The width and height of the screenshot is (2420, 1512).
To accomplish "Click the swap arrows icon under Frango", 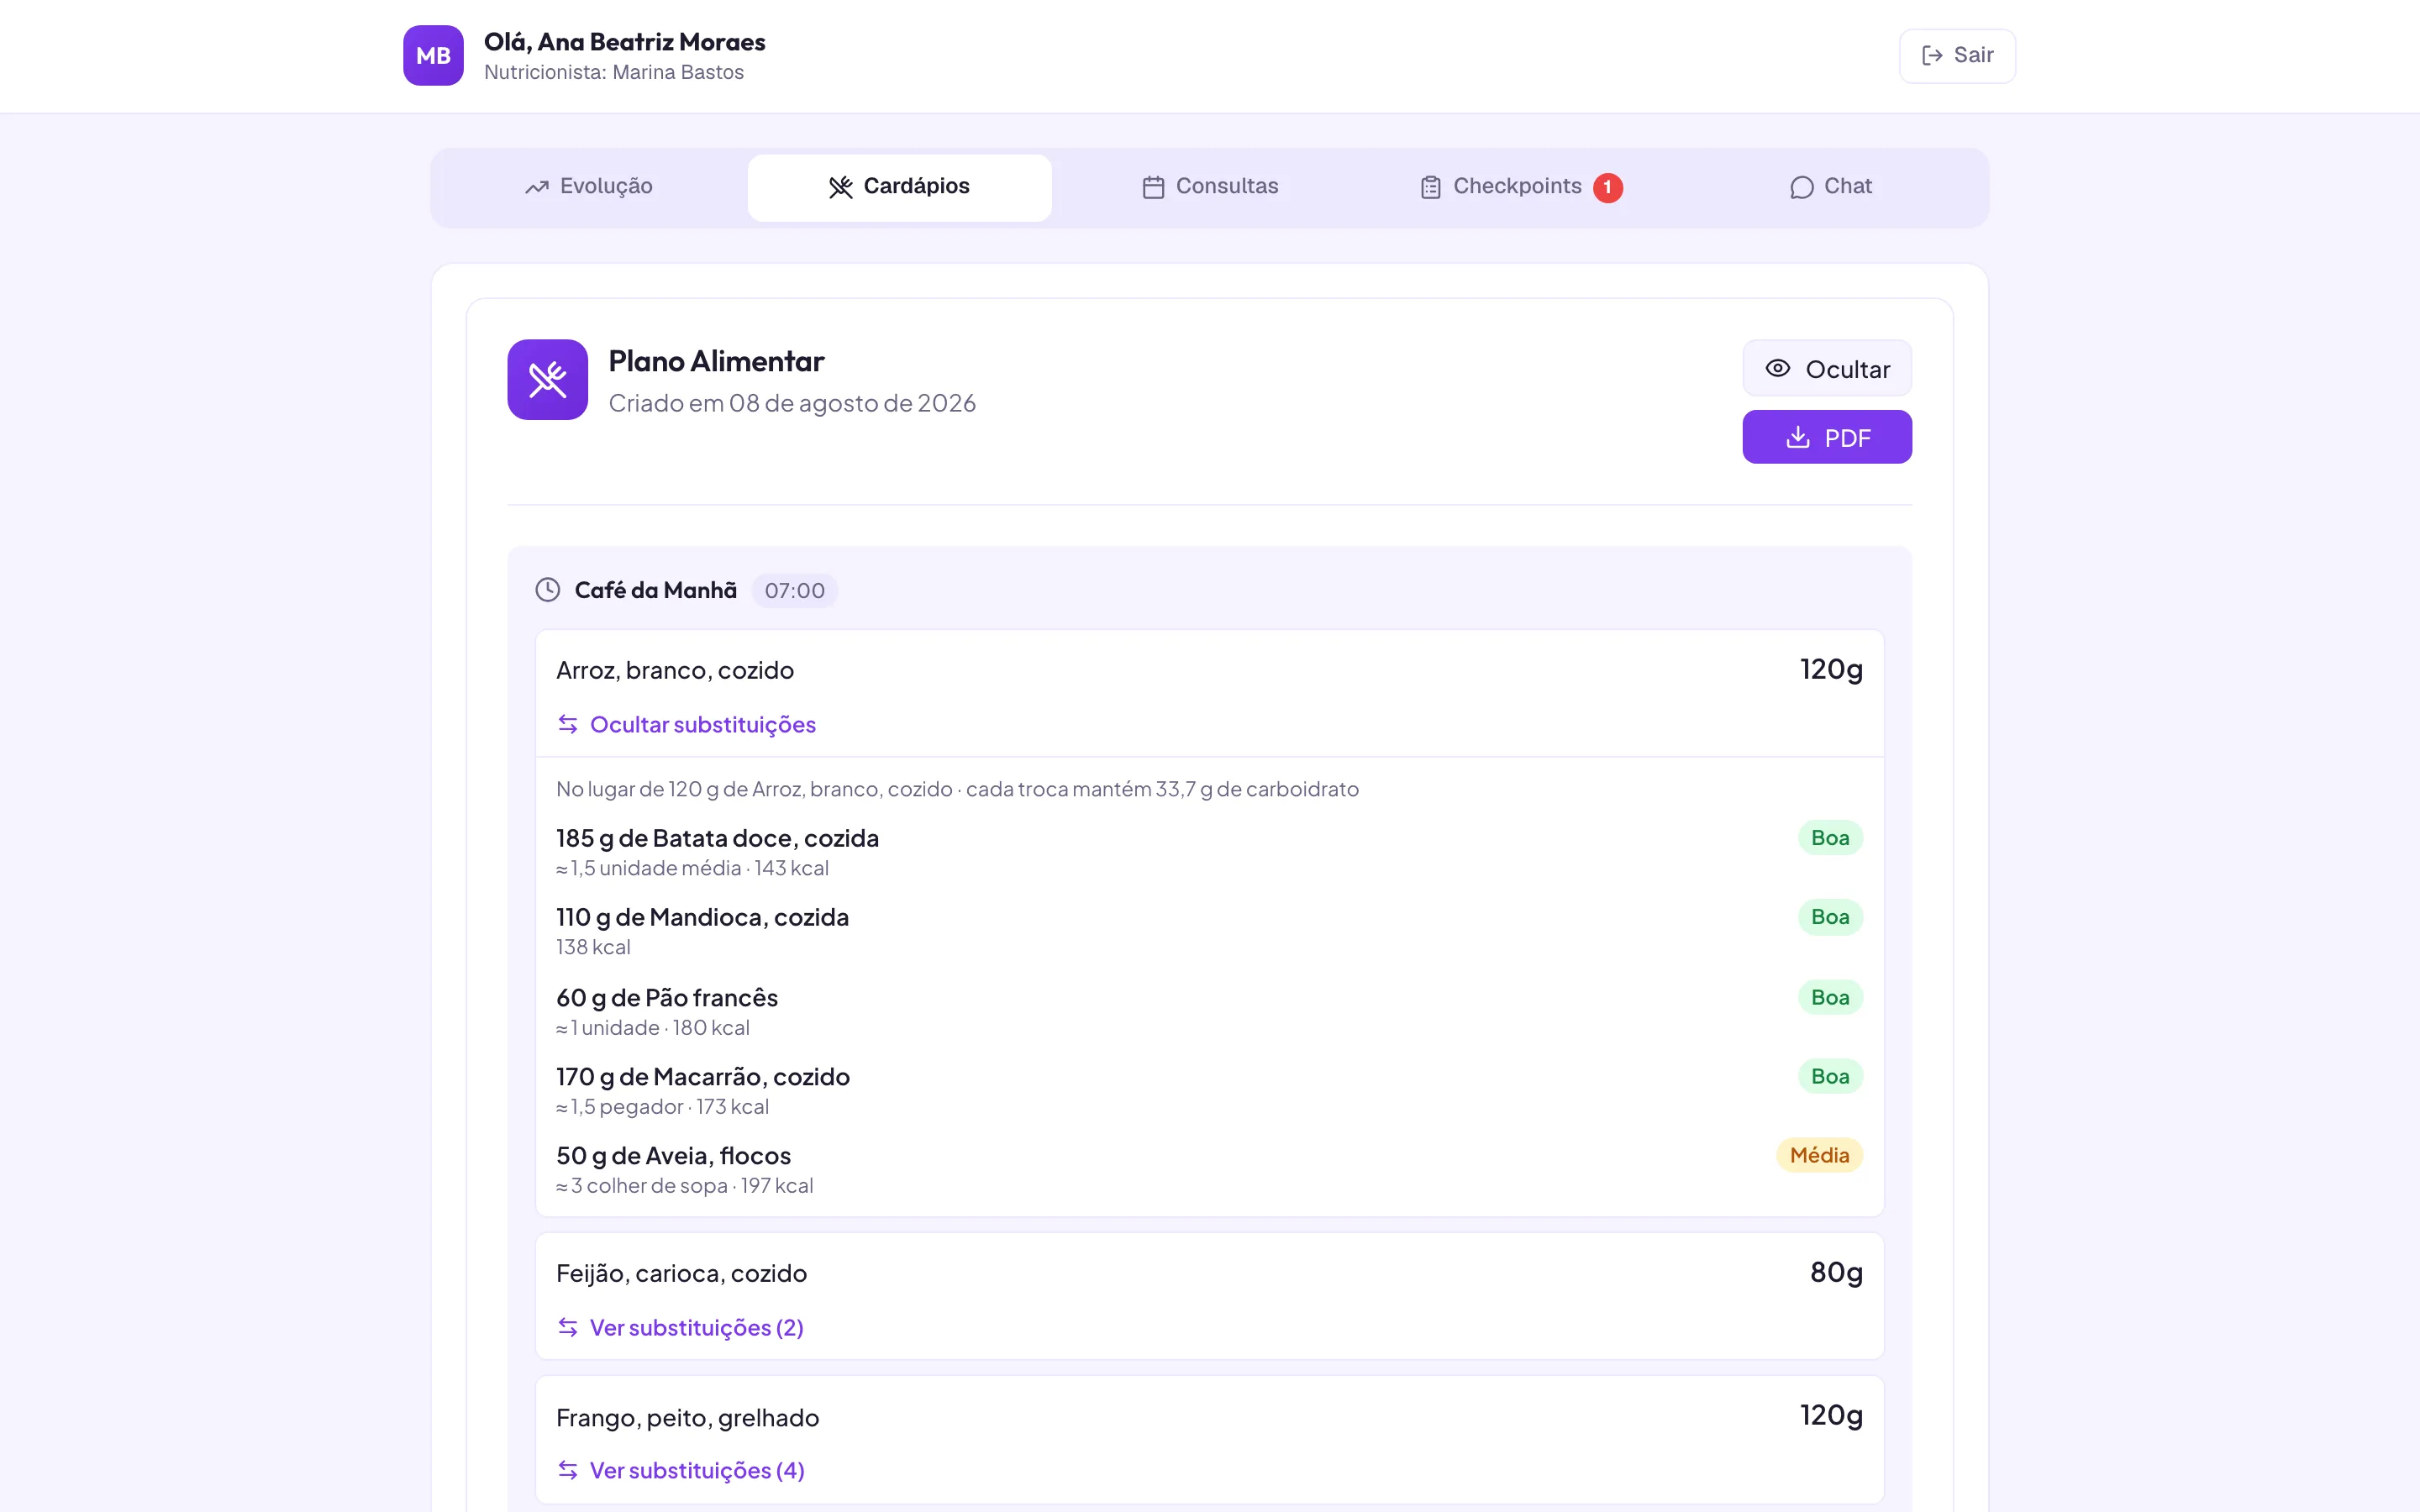I will pyautogui.click(x=568, y=1471).
